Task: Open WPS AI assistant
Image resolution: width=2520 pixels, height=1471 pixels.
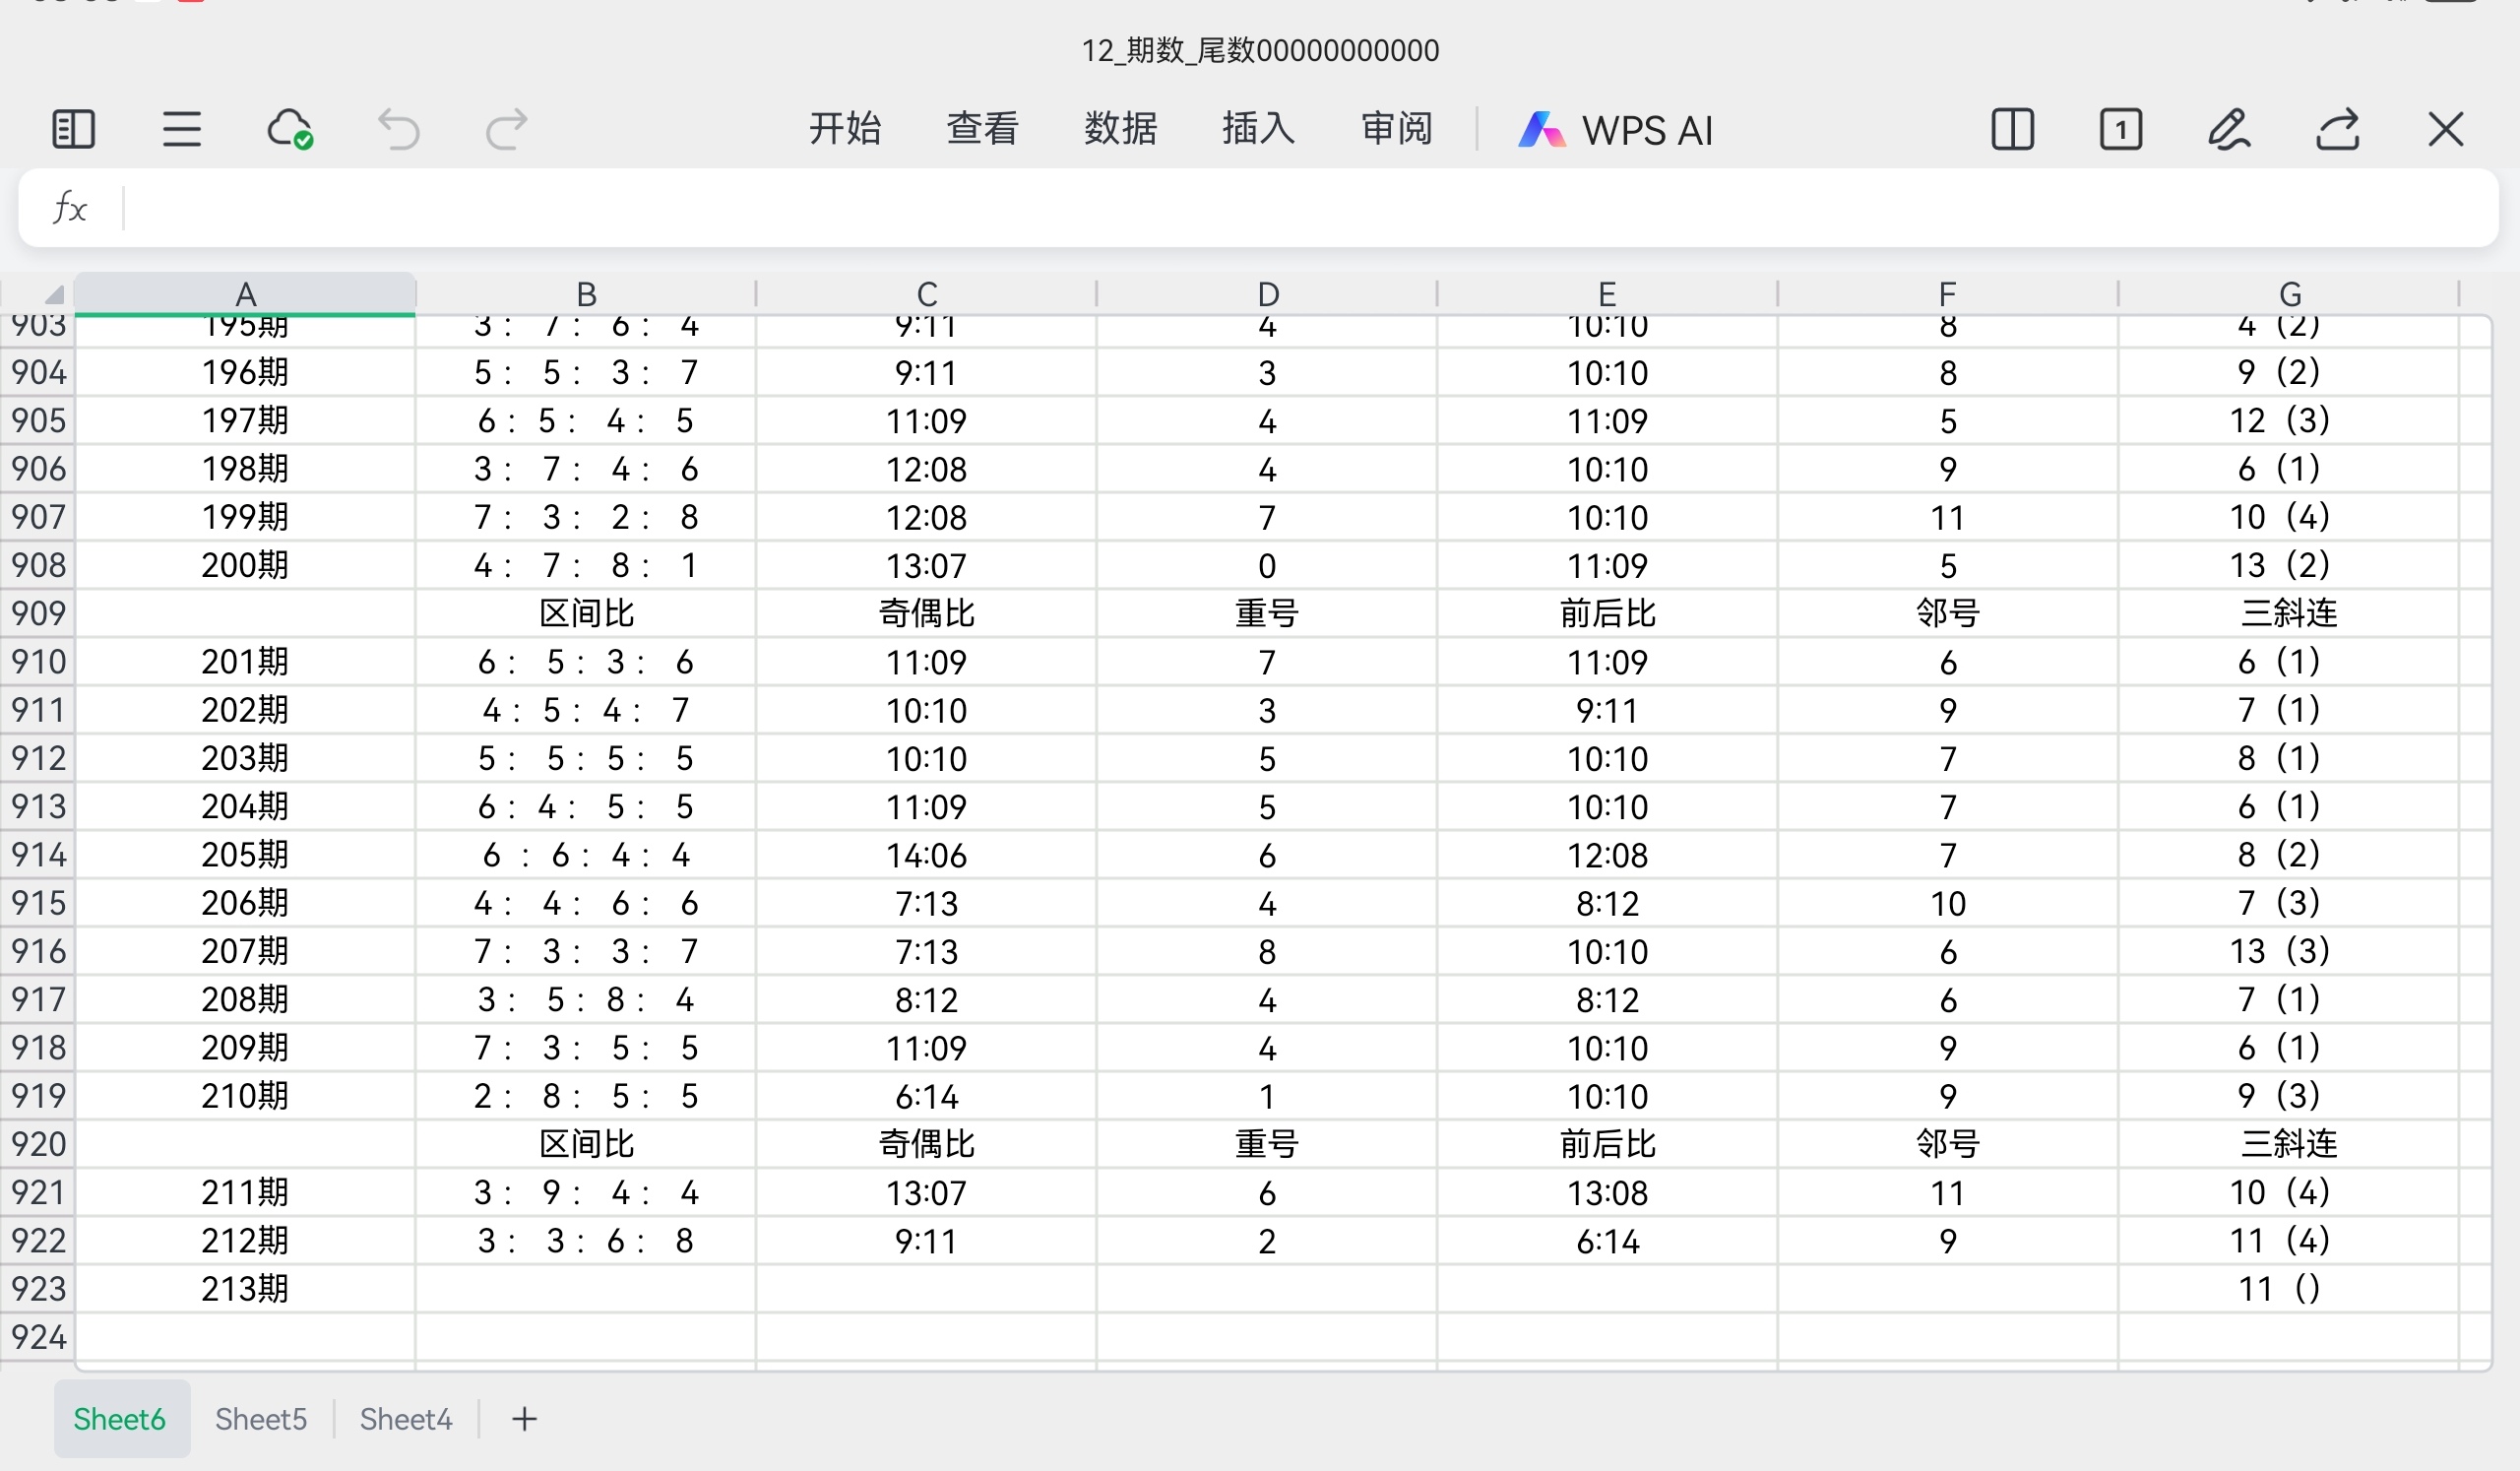Action: (1615, 130)
